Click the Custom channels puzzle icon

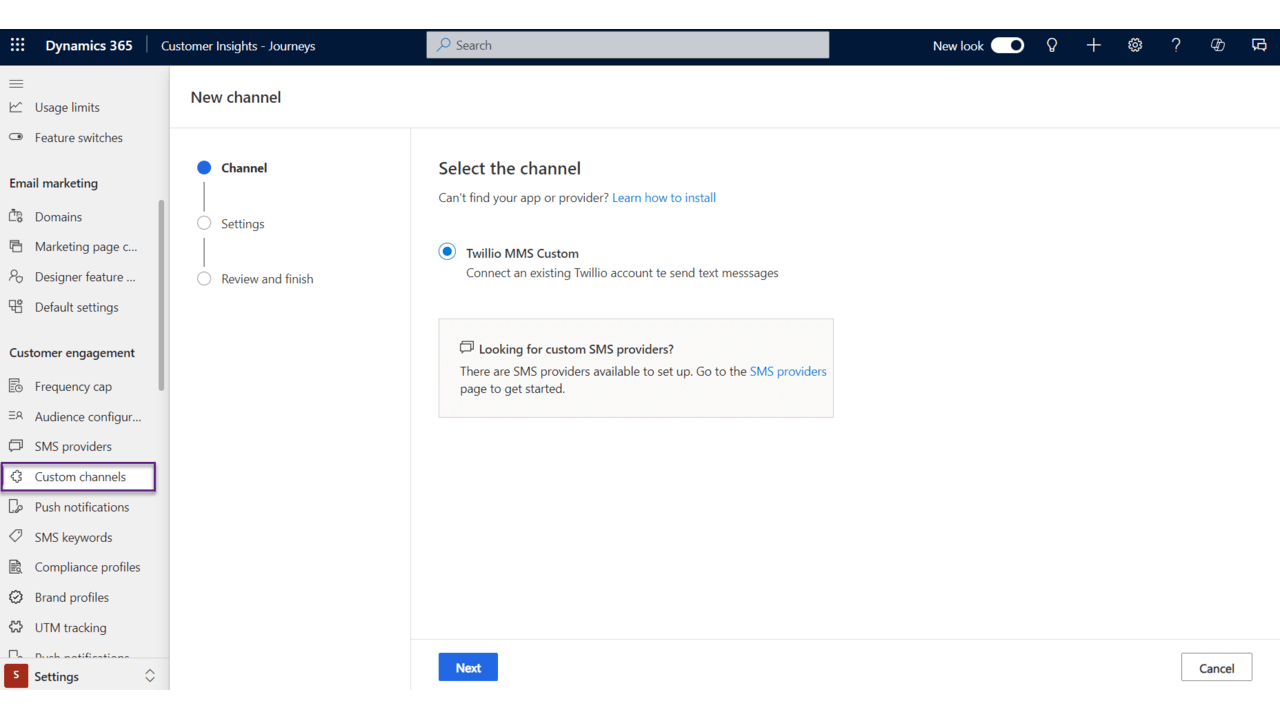[x=16, y=477]
